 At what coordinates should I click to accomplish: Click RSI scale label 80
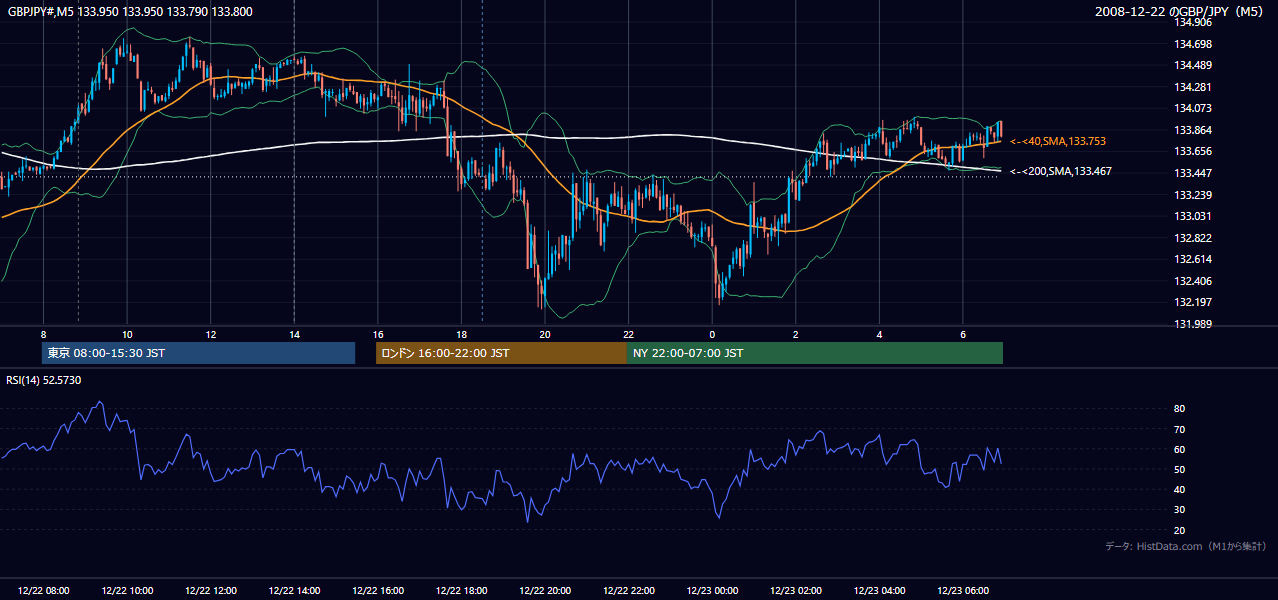(1180, 409)
